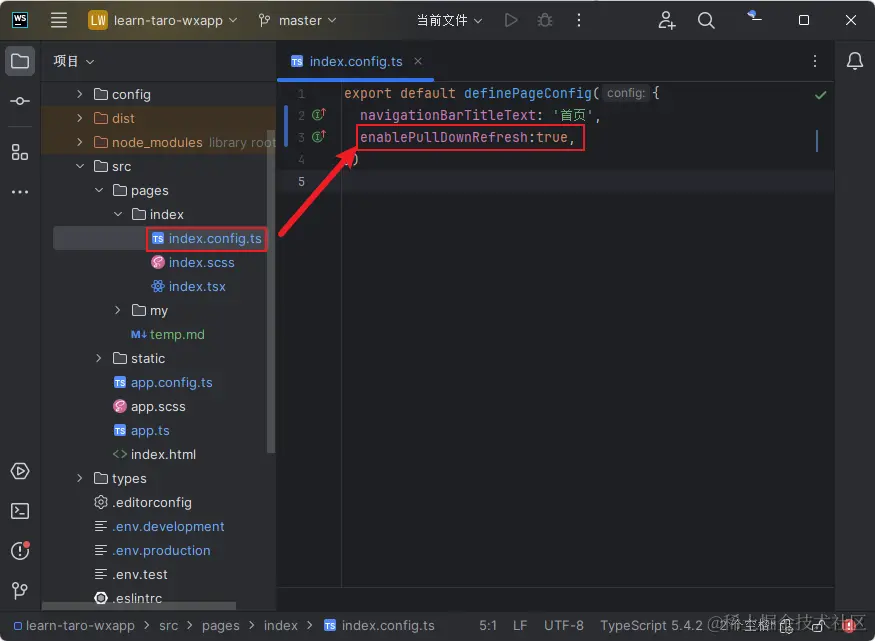
Task: Open Code With Me add user icon
Action: [x=666, y=20]
